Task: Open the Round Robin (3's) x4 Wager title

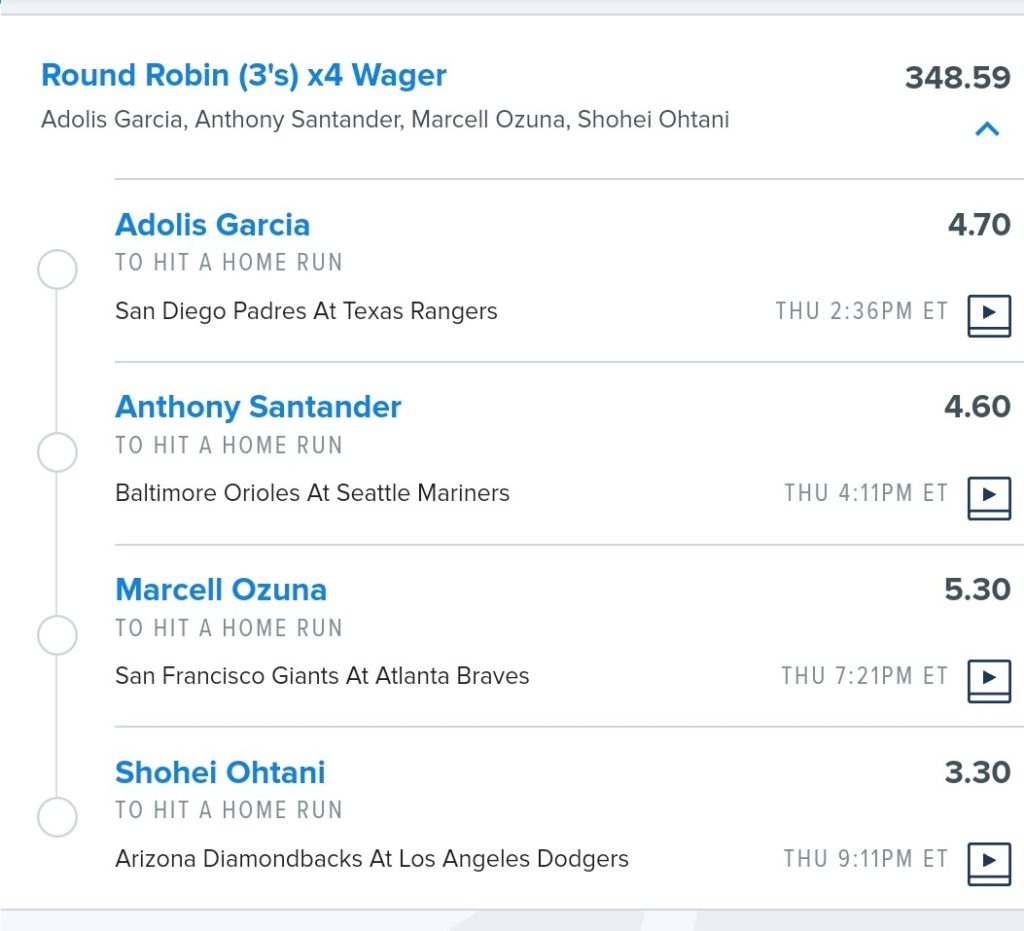Action: coord(244,75)
